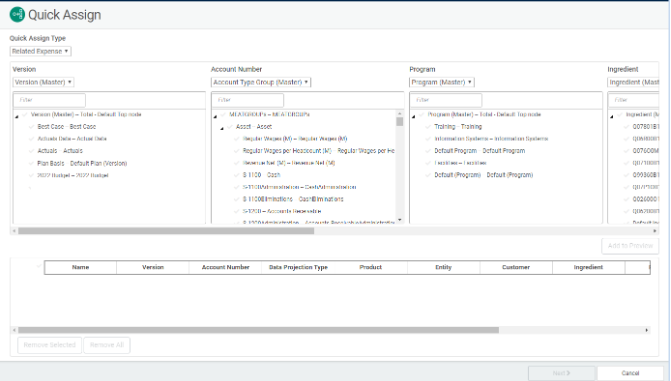Collapse the Version (Master) Total node
Image resolution: width=671 pixels, height=381 pixels.
17,116
